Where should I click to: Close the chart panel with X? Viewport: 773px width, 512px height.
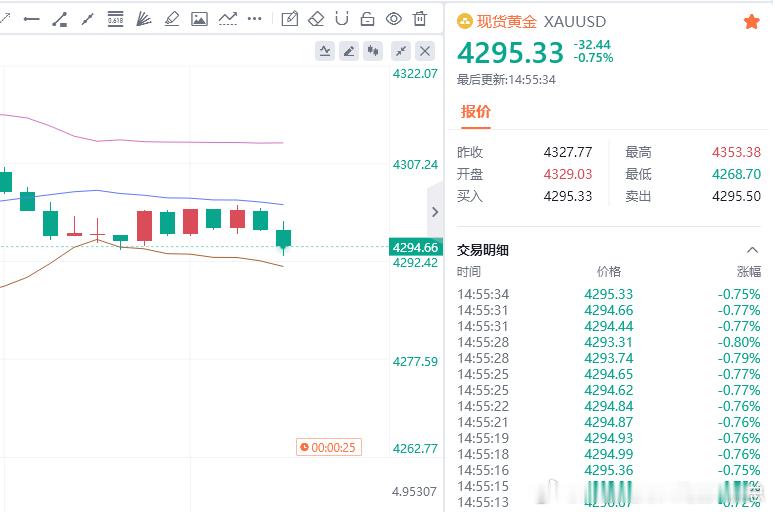pos(425,51)
